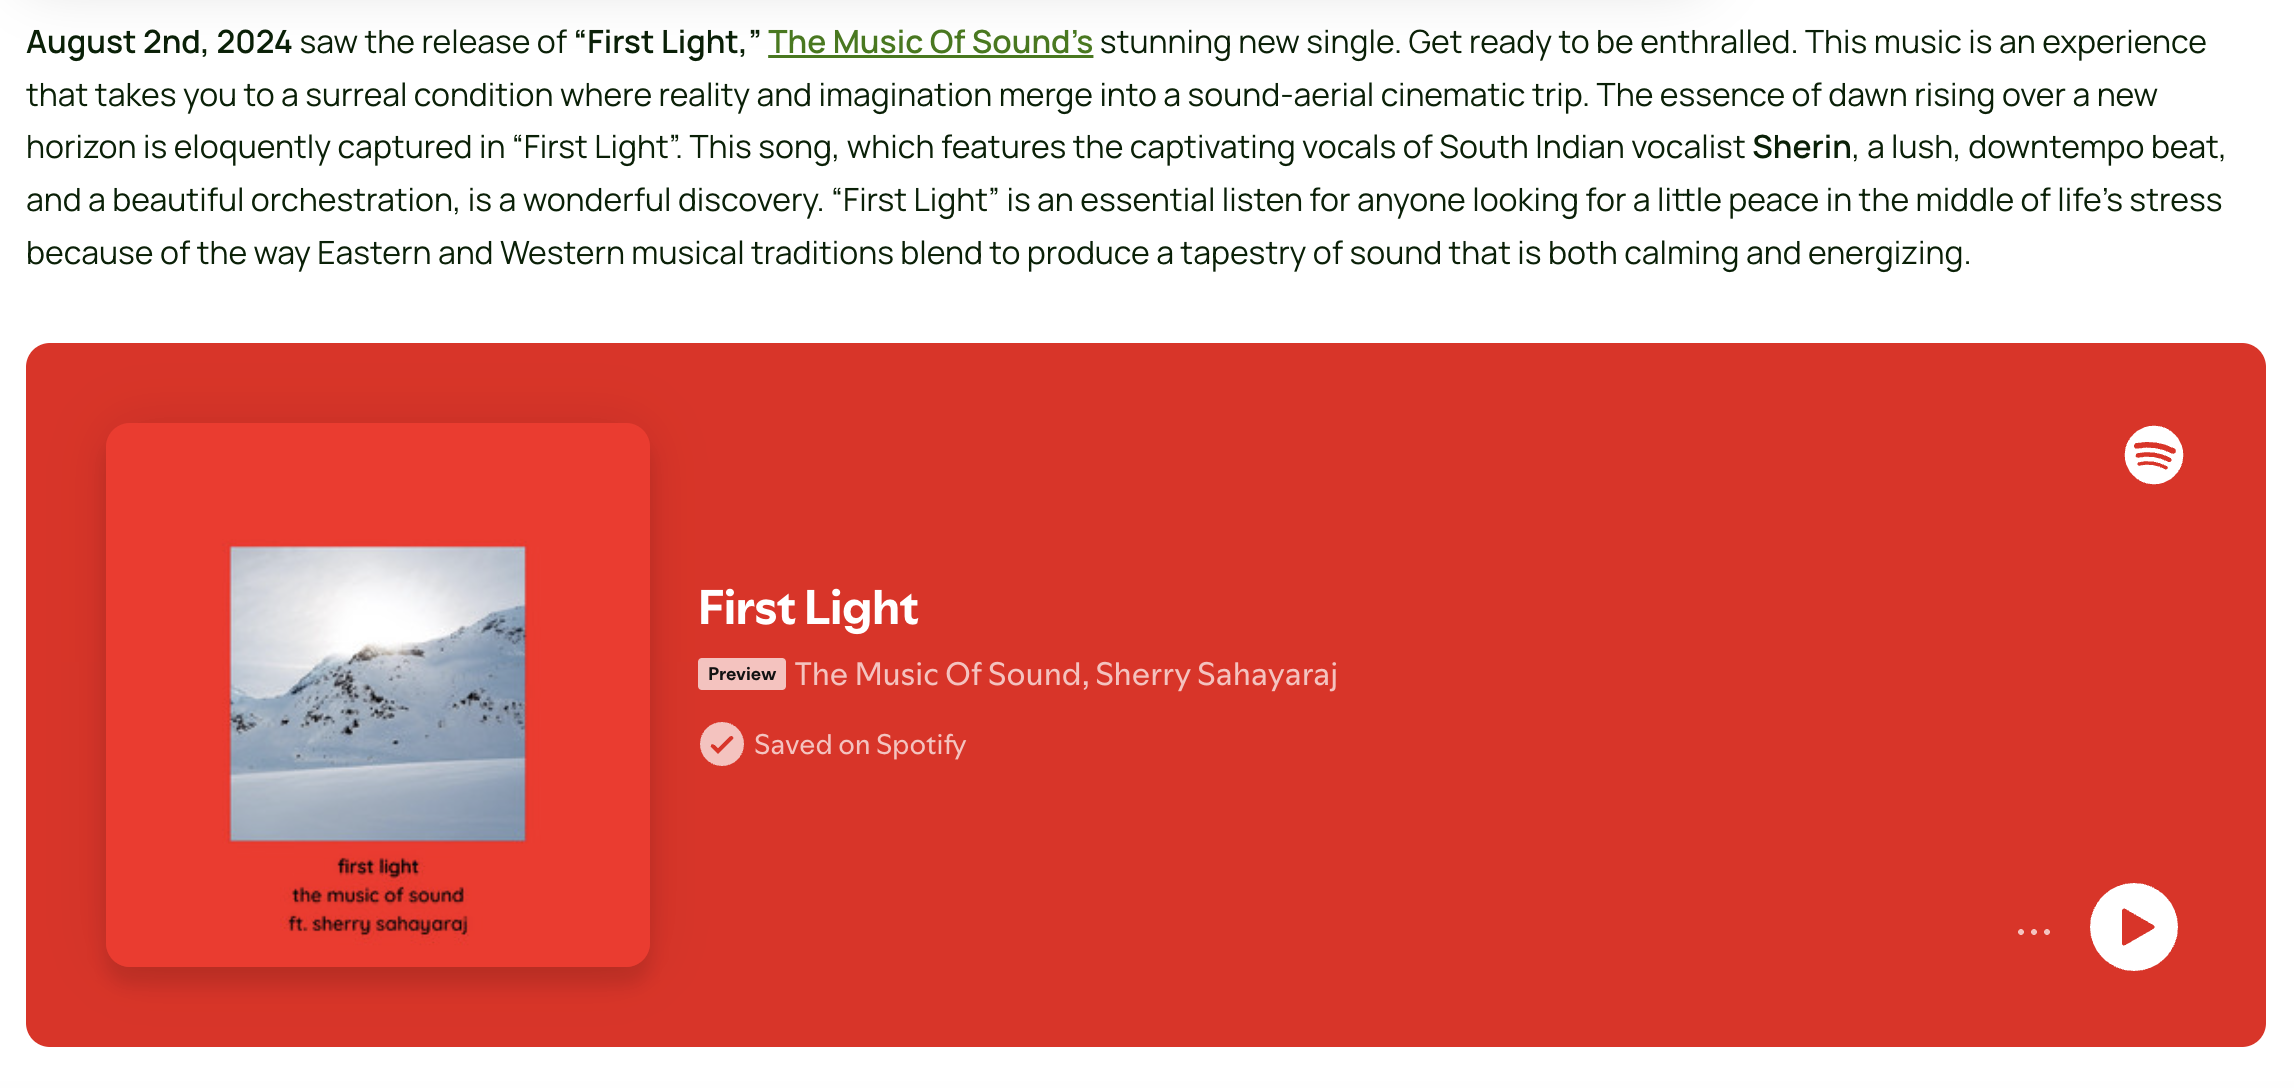
Task: Open The Music Of Sound artist in player
Action: coord(938,674)
